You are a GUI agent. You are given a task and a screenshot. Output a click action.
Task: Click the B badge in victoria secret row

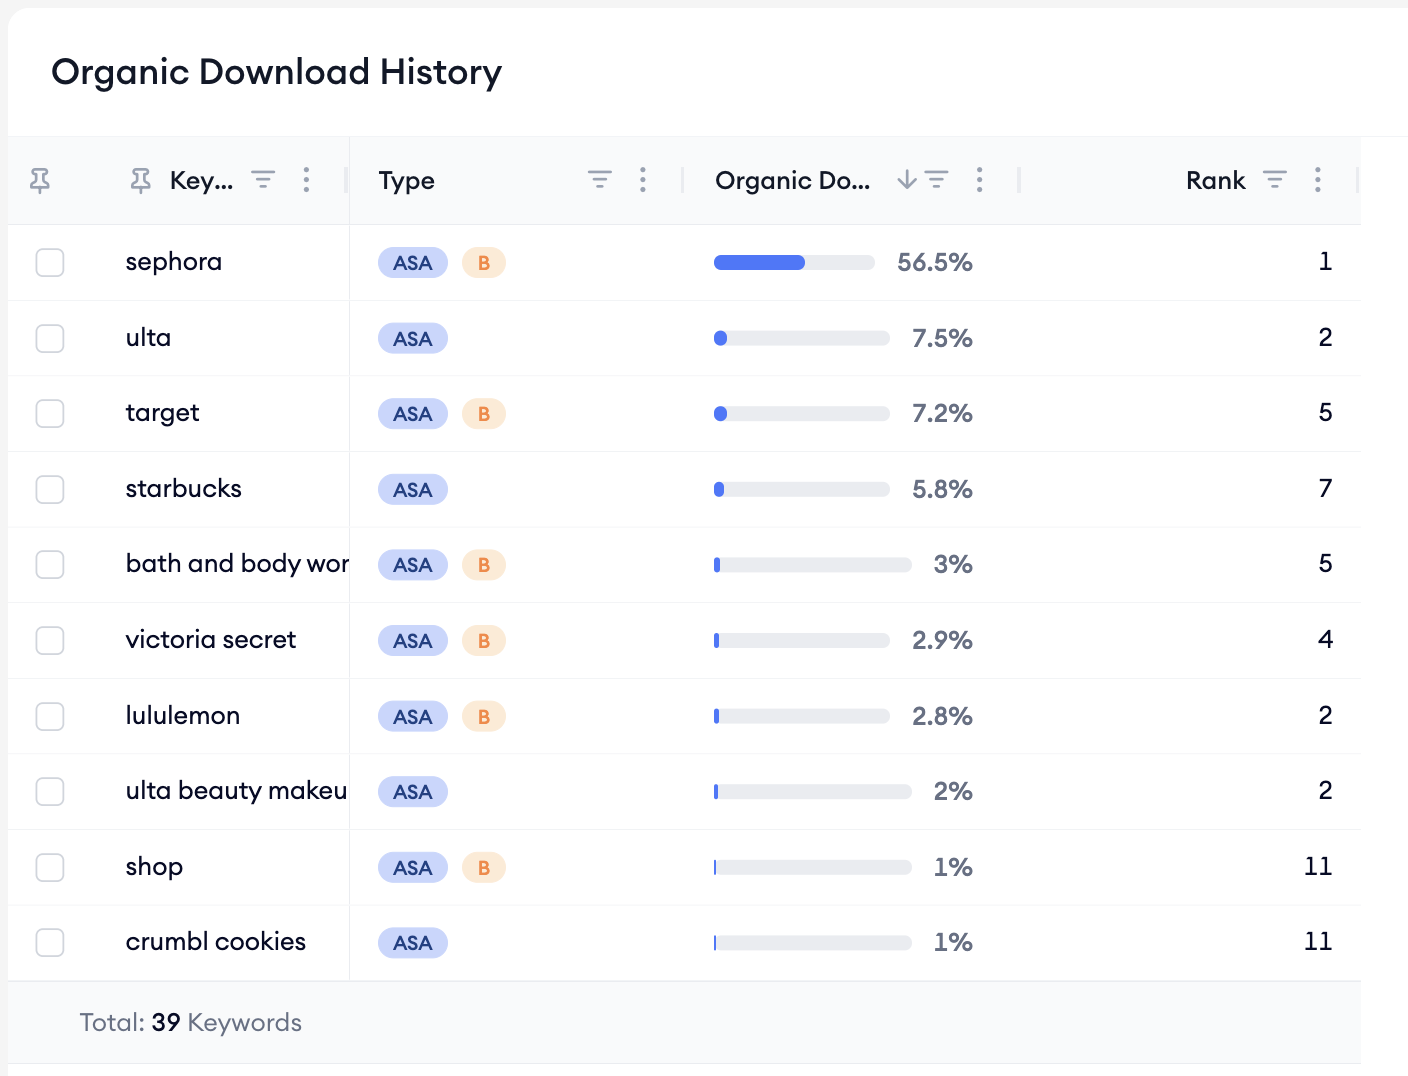484,641
